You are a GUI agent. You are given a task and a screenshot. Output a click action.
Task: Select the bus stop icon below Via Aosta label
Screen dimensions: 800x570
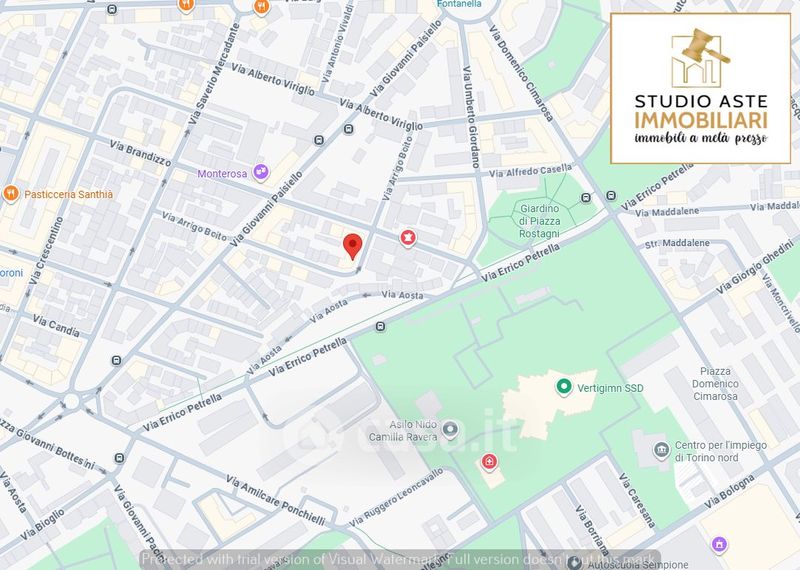pyautogui.click(x=380, y=326)
